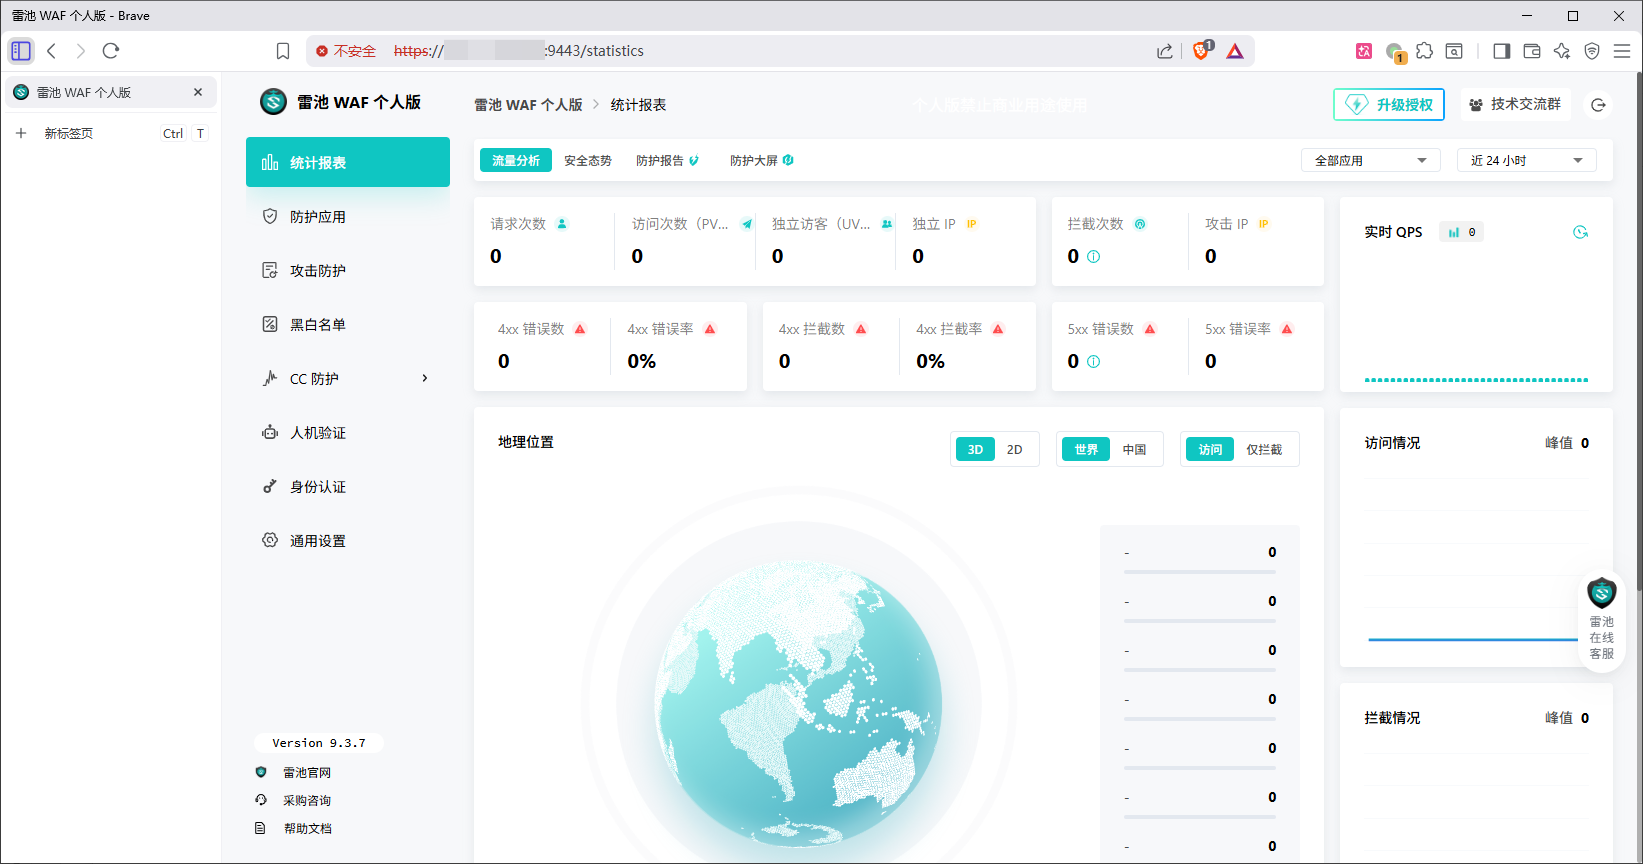Viewport: 1643px width, 864px height.
Task: Open the 黑白名单 section
Action: pos(347,324)
